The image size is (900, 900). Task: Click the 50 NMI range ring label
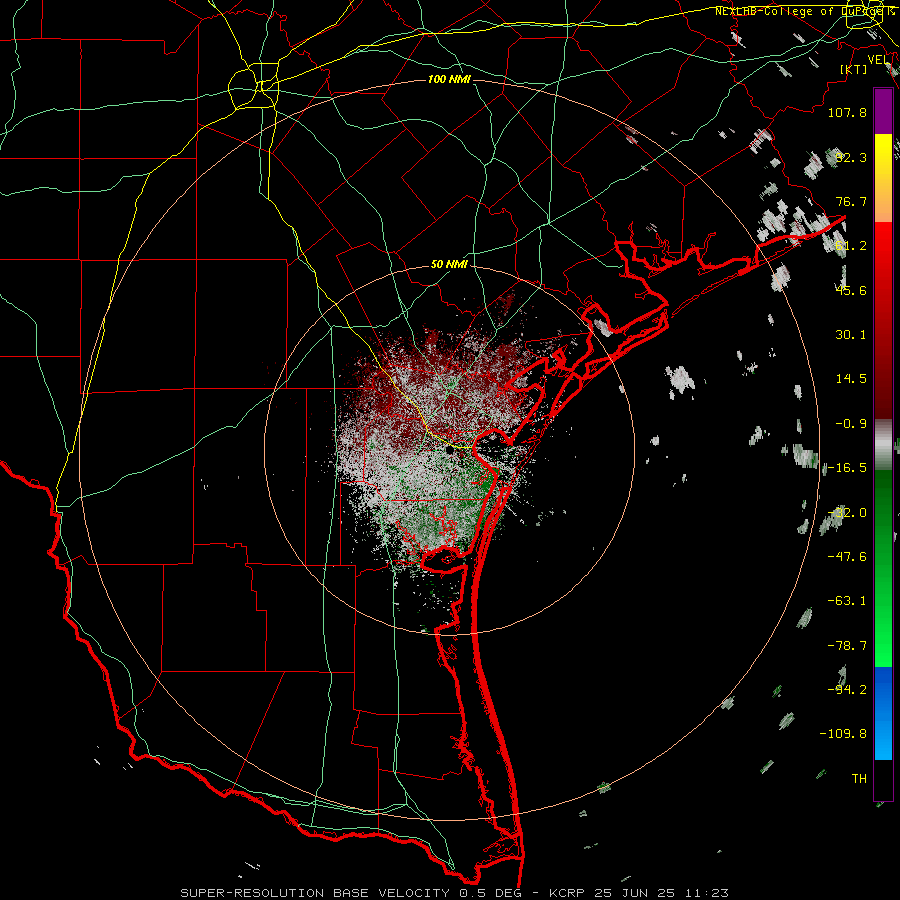point(449,265)
